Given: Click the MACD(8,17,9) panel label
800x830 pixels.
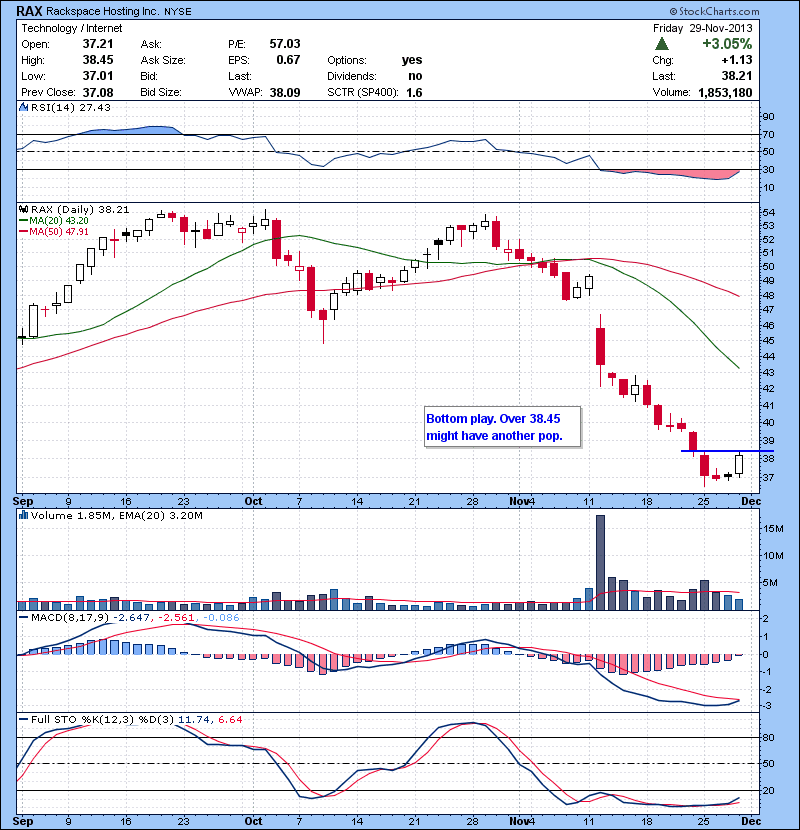Looking at the screenshot, I should (x=70, y=618).
